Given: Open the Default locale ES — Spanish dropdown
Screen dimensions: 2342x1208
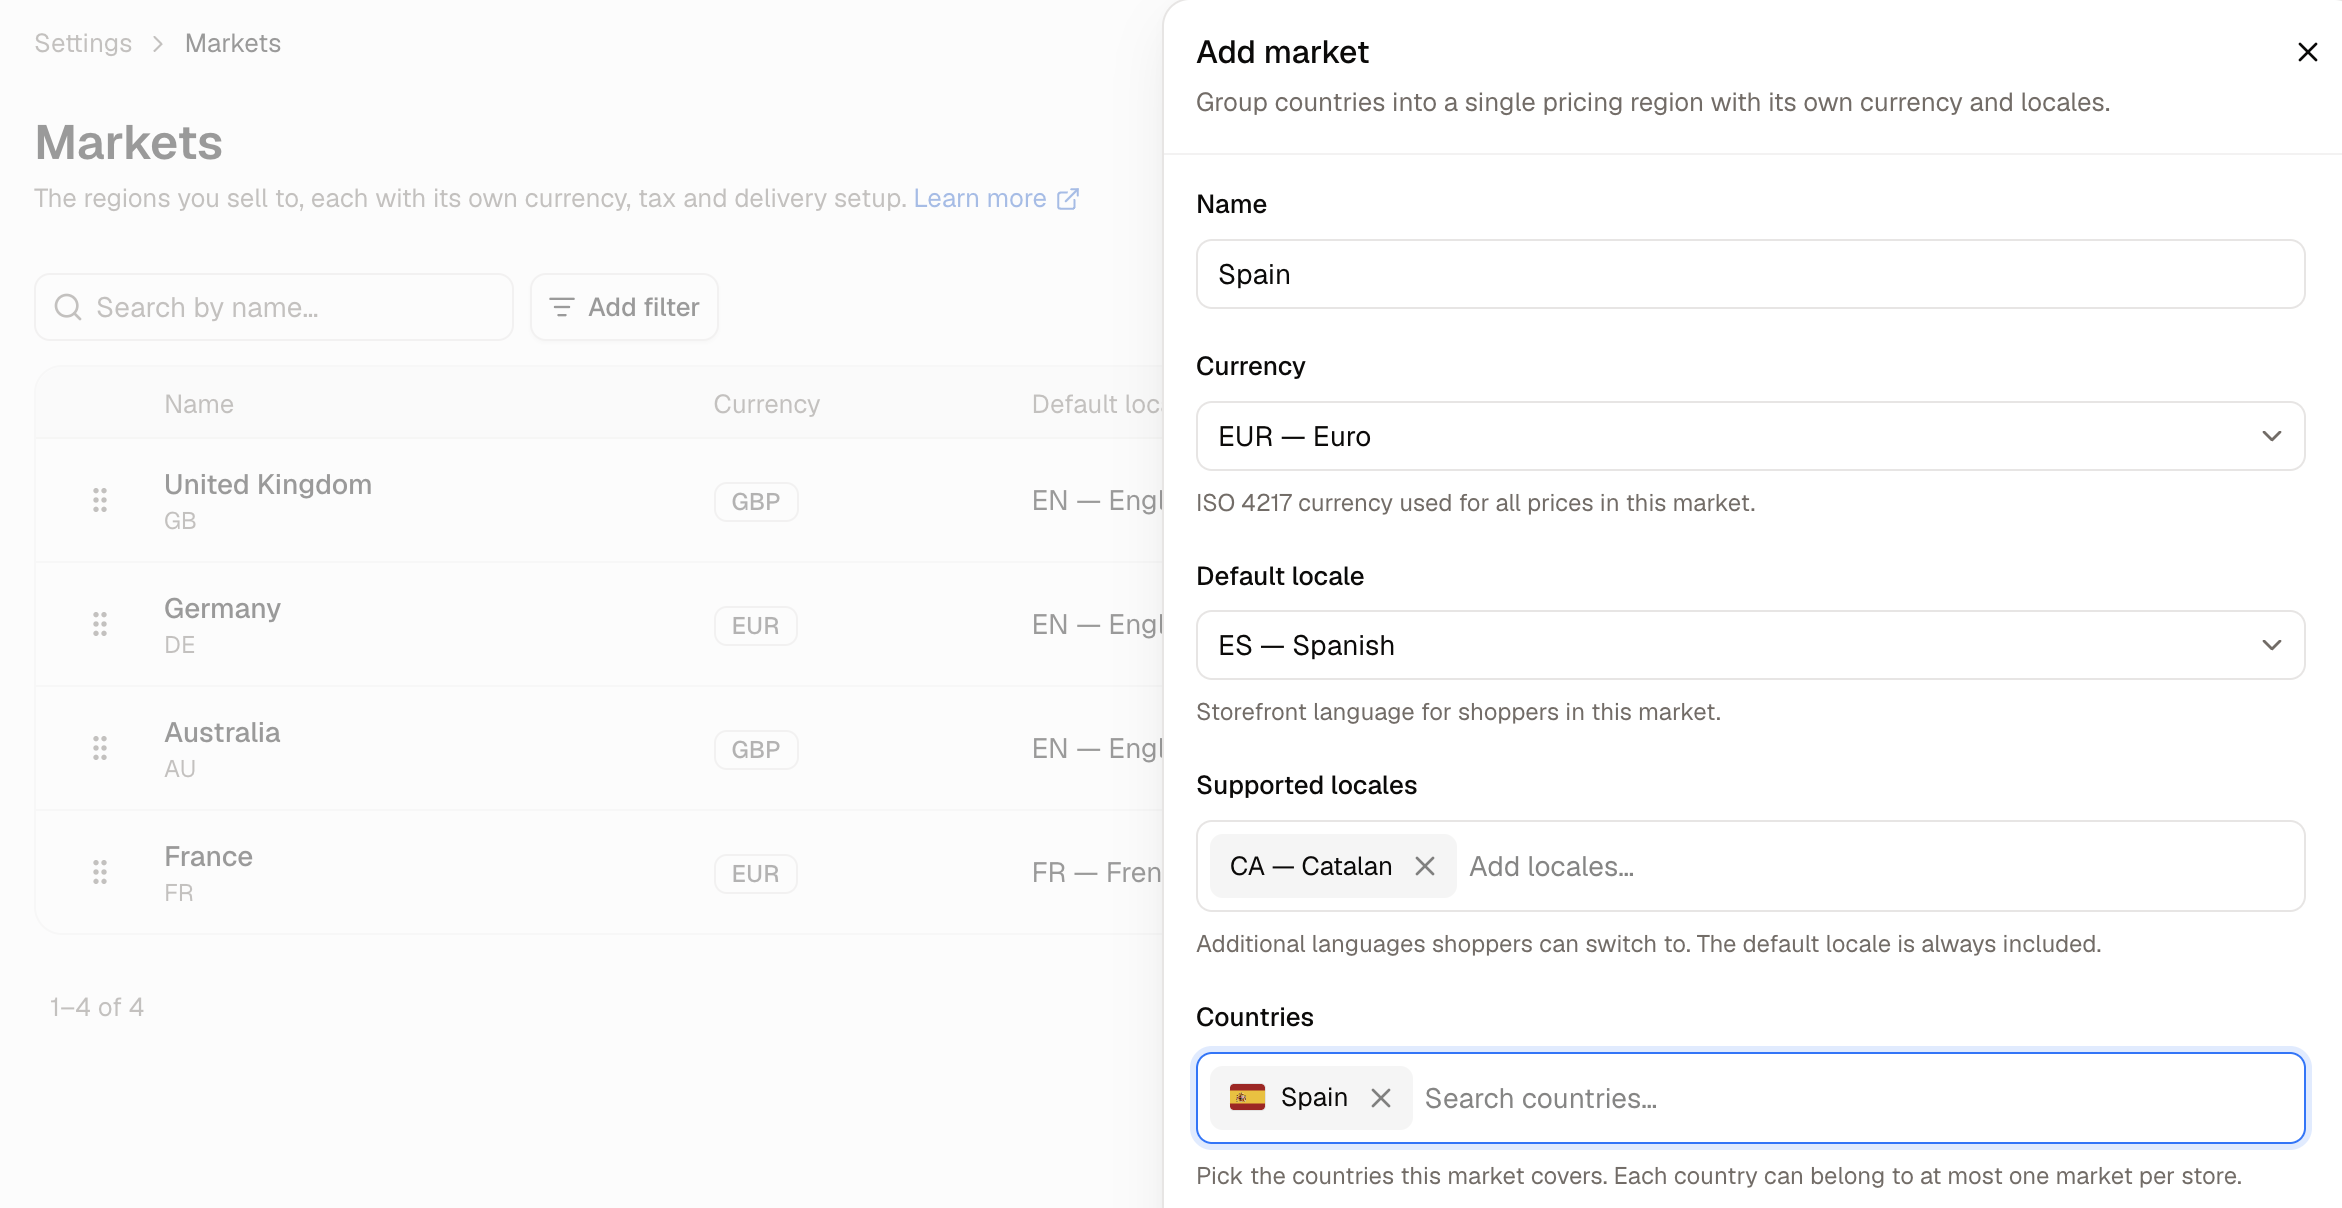Looking at the screenshot, I should (x=1750, y=645).
